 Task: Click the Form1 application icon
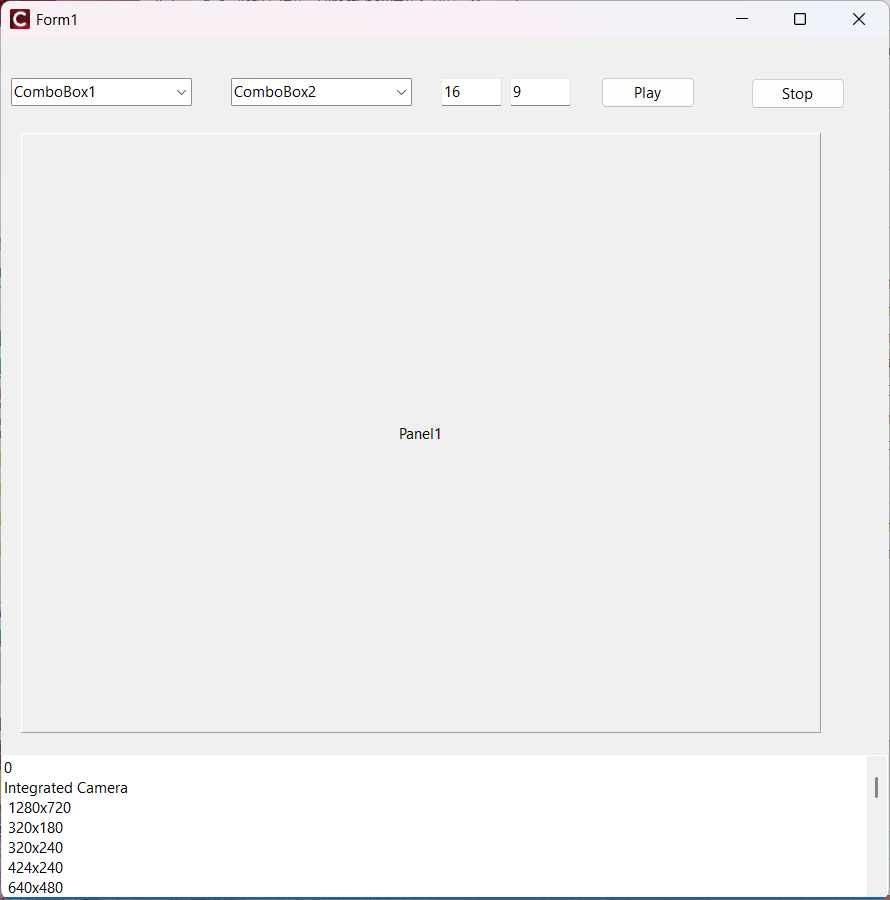tap(20, 20)
